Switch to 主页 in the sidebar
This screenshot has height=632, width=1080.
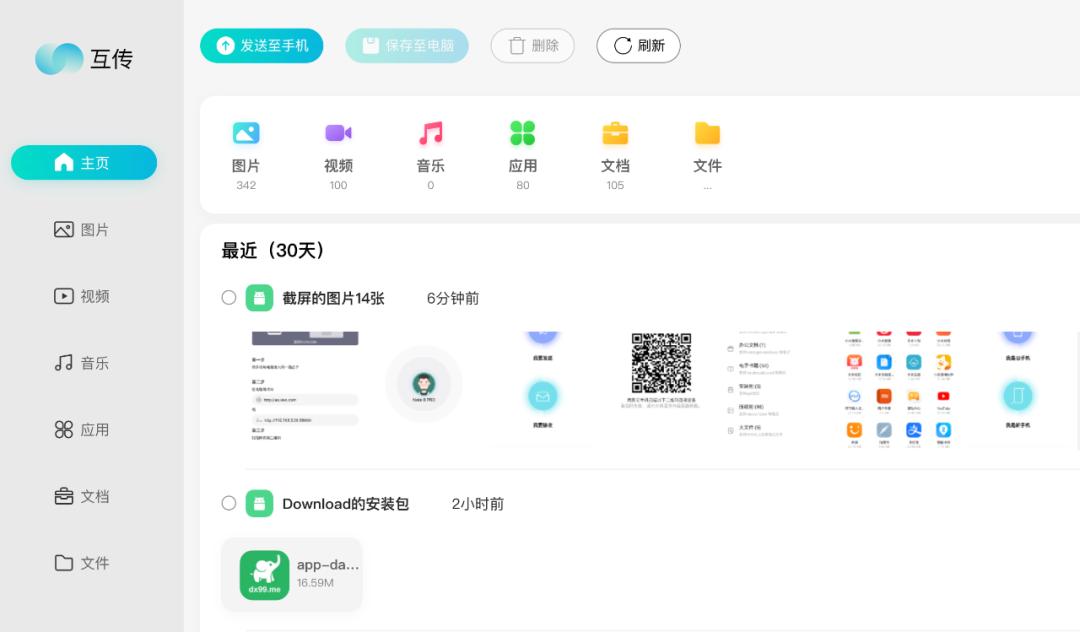pyautogui.click(x=83, y=162)
